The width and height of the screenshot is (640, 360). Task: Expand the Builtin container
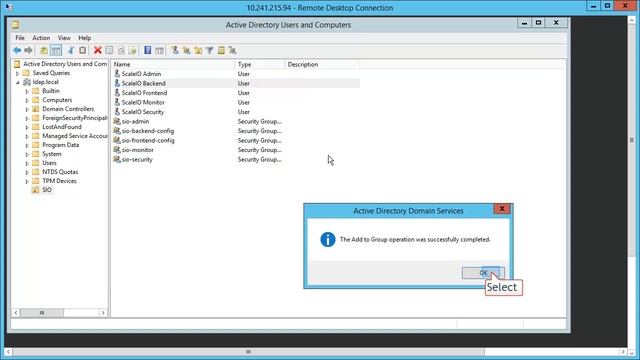27,91
